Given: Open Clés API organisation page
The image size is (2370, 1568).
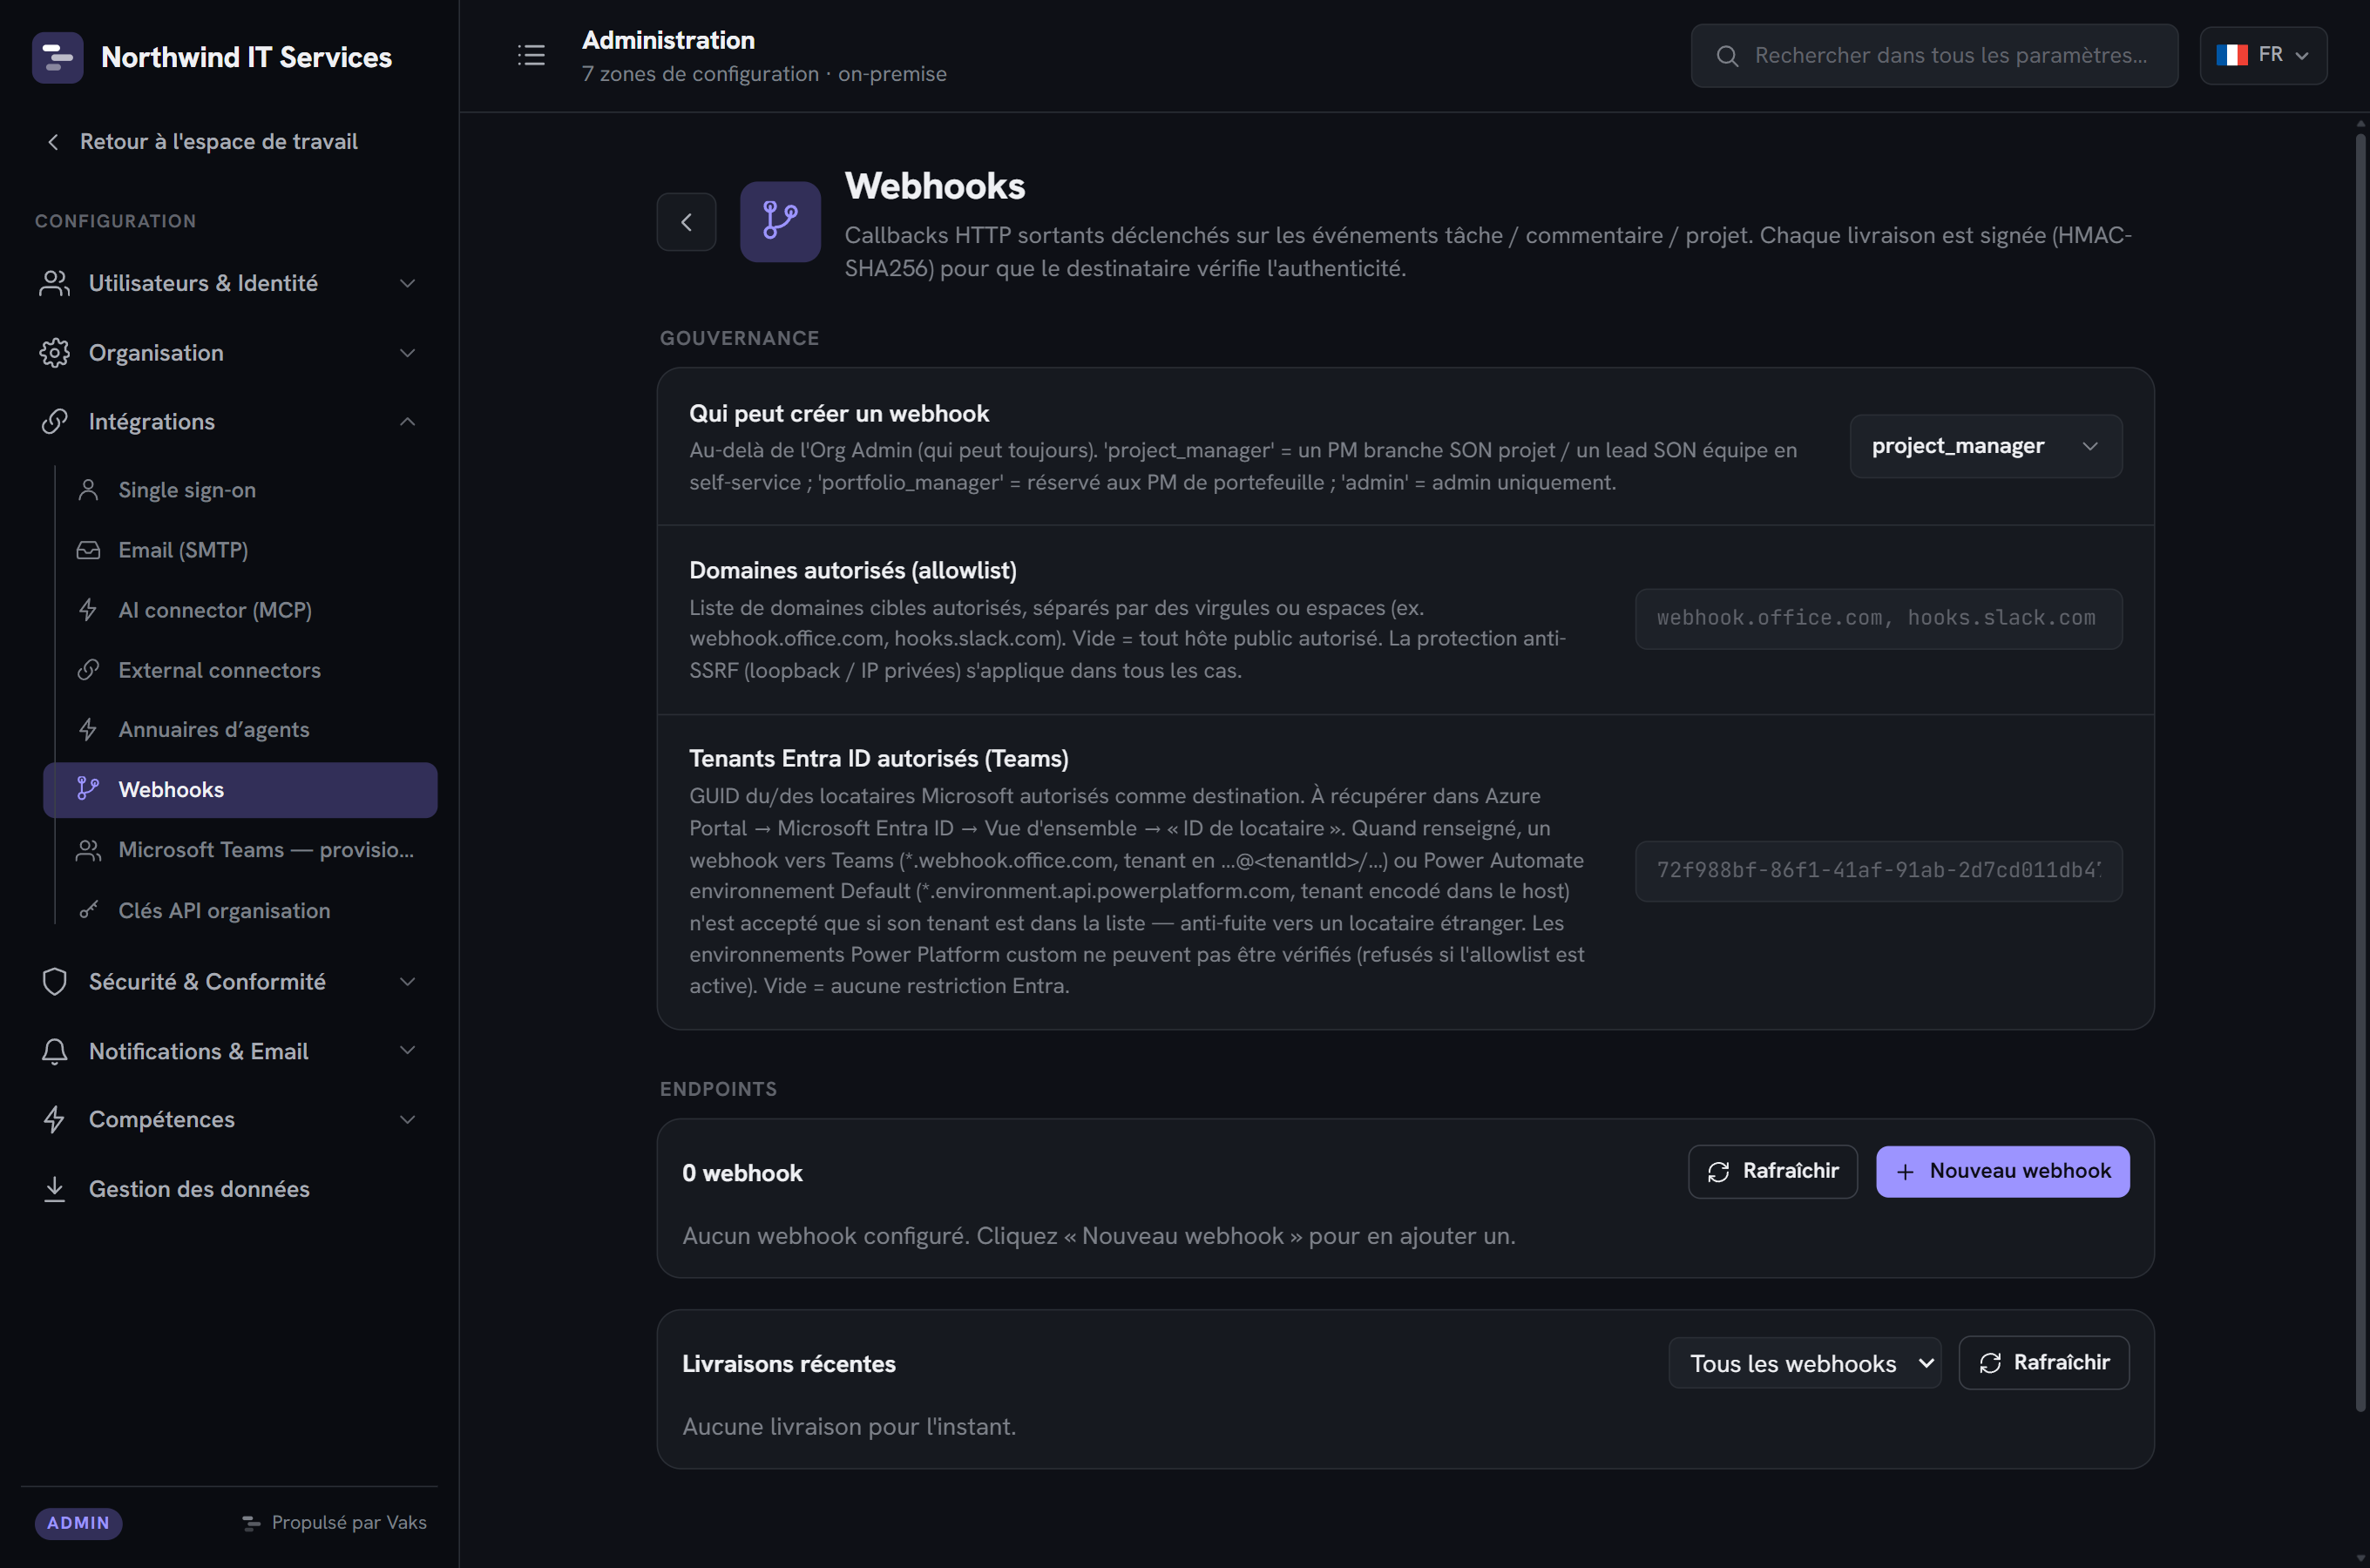Looking at the screenshot, I should 240,910.
